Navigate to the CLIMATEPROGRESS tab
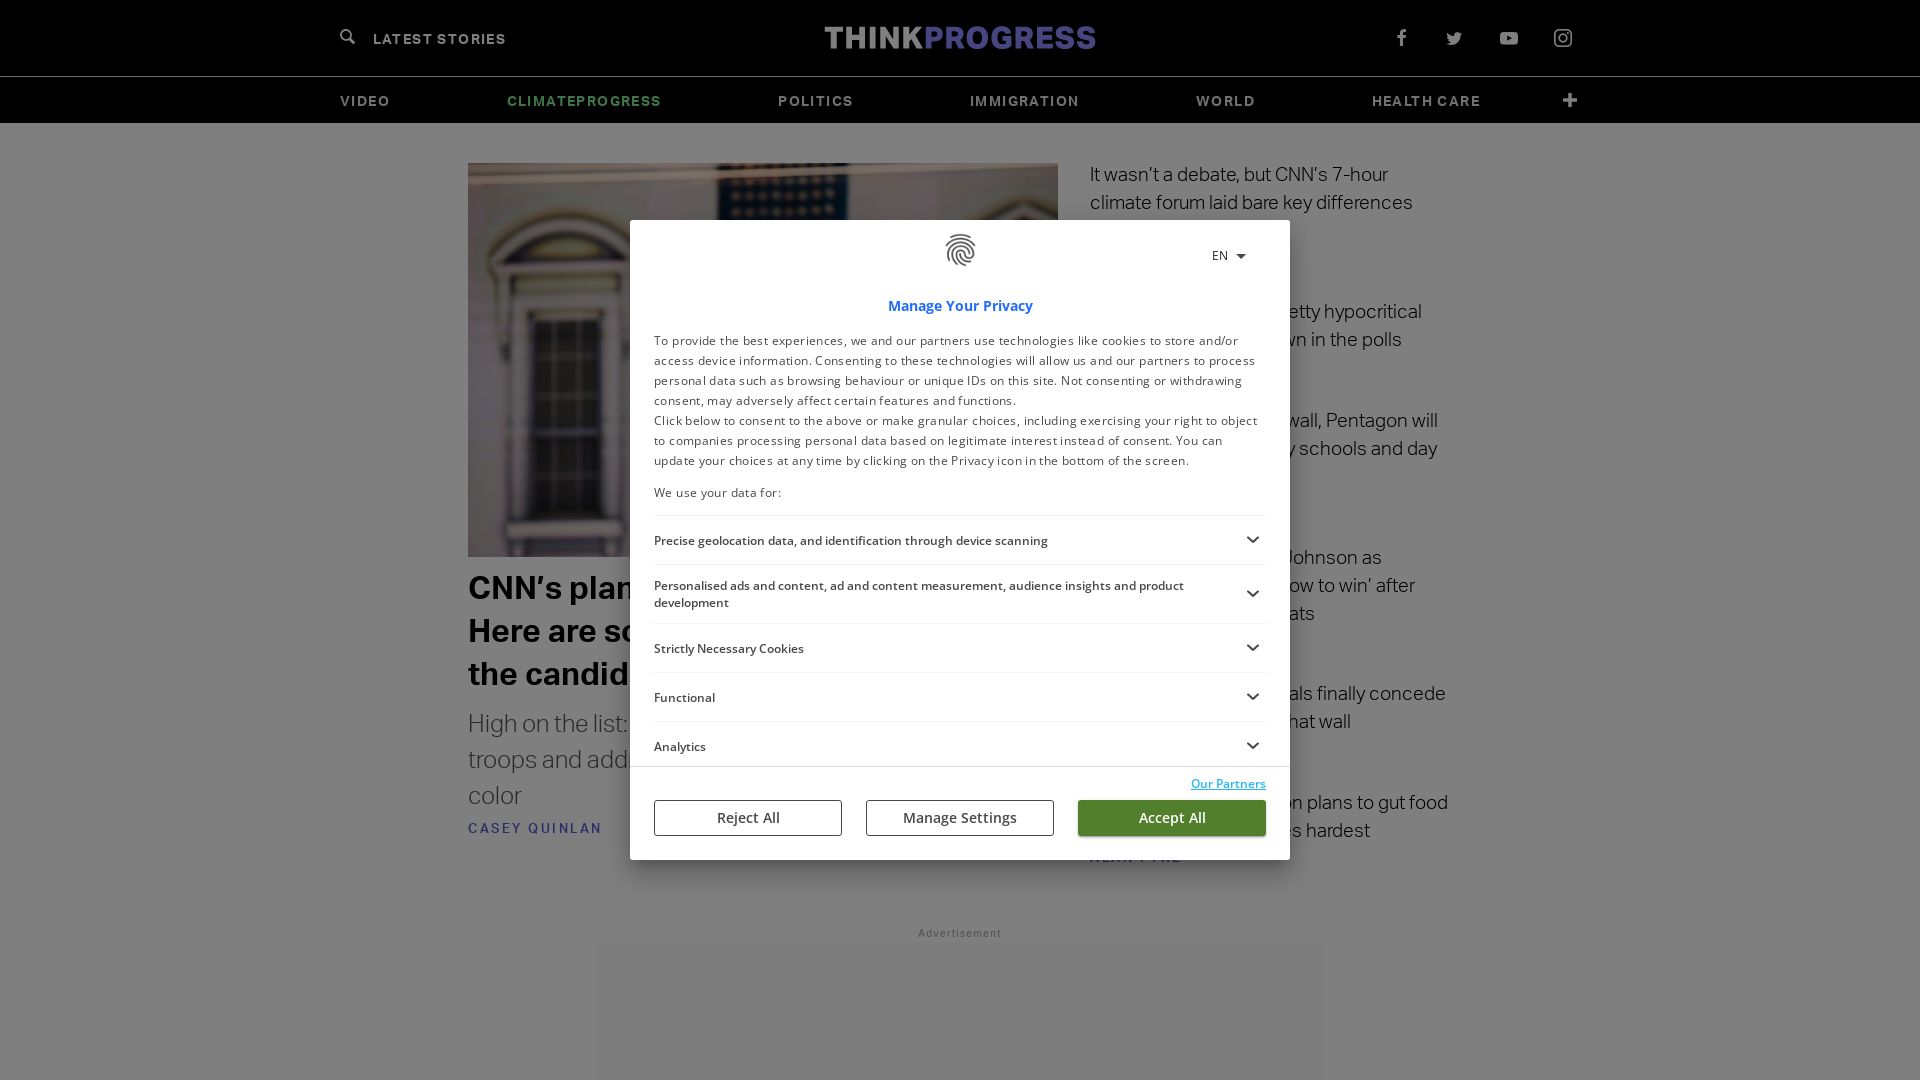Image resolution: width=1920 pixels, height=1080 pixels. tap(584, 99)
